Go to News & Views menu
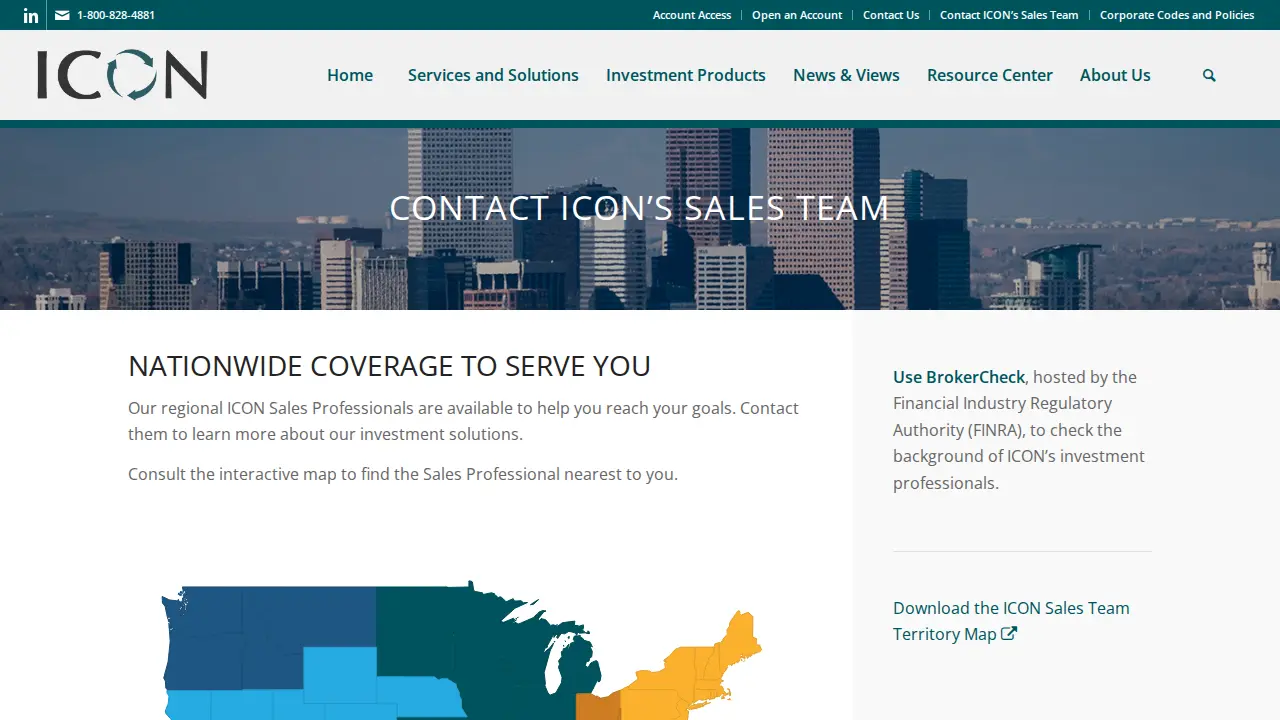Screen dimensions: 1280x720 pos(846,75)
